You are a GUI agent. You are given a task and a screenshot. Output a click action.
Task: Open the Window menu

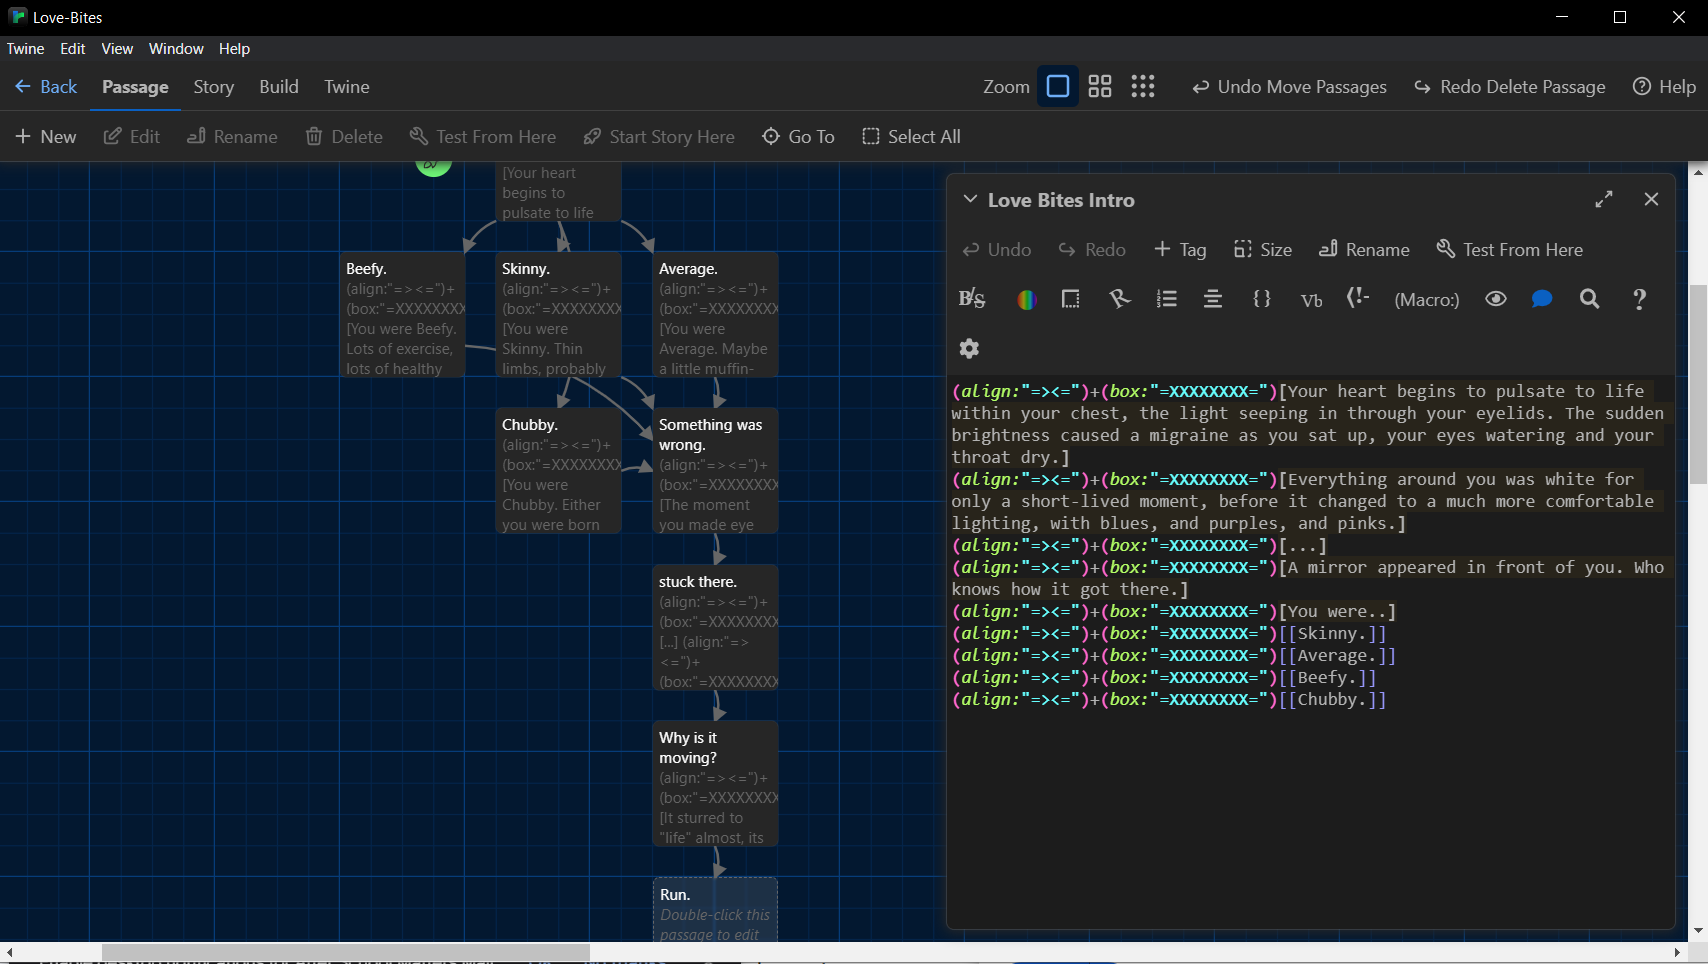tap(176, 49)
